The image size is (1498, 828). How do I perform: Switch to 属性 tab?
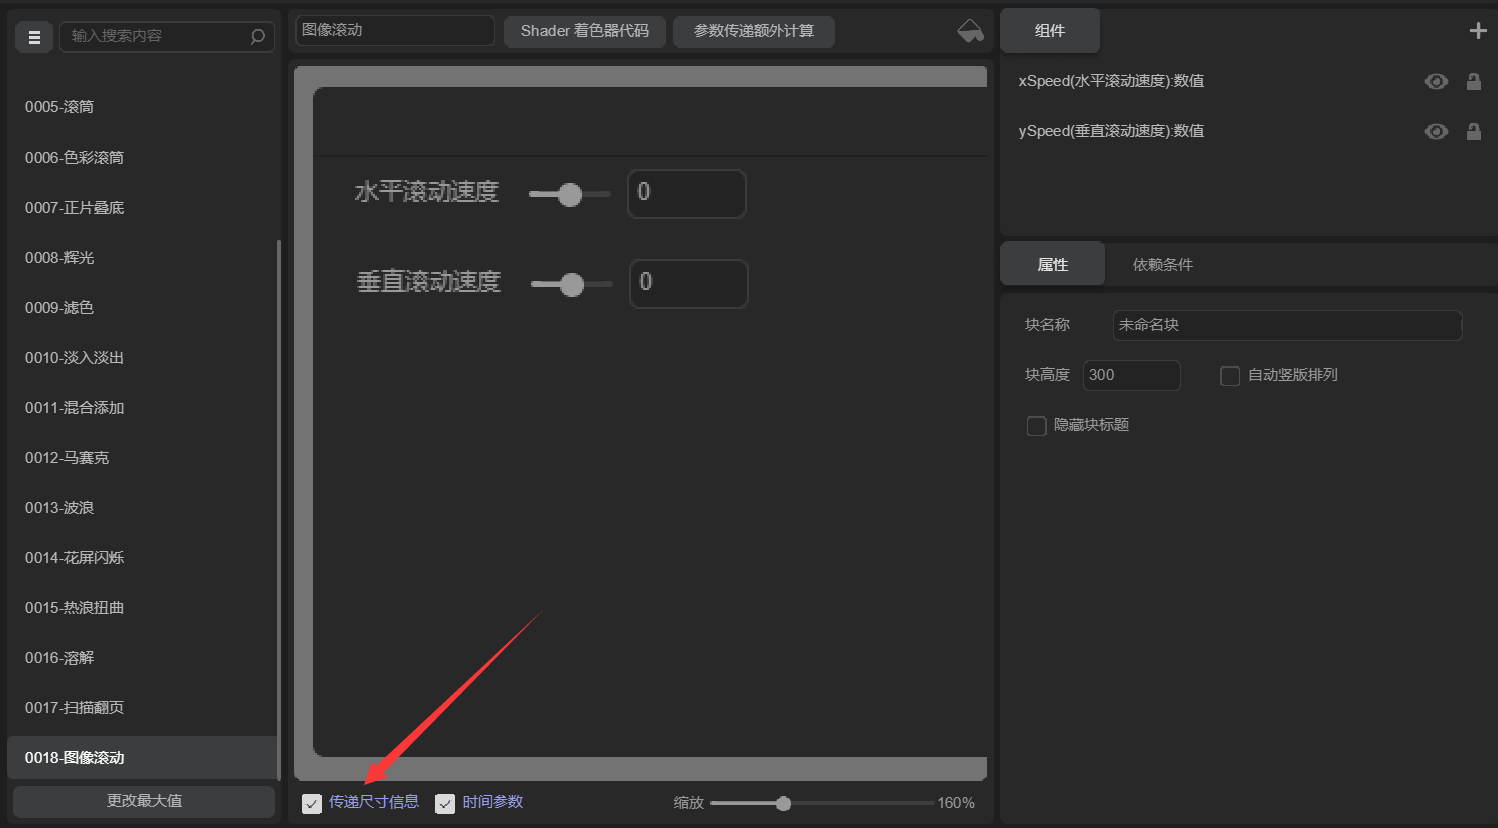1053,264
